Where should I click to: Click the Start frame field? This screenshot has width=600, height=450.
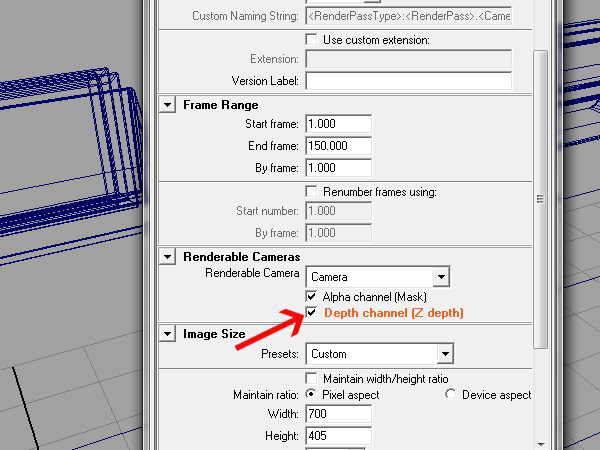point(339,124)
